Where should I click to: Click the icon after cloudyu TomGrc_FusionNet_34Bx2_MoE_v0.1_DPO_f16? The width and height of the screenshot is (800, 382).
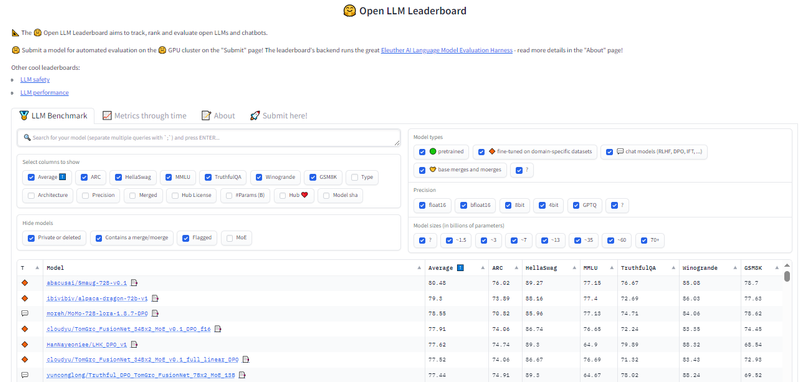(218, 328)
